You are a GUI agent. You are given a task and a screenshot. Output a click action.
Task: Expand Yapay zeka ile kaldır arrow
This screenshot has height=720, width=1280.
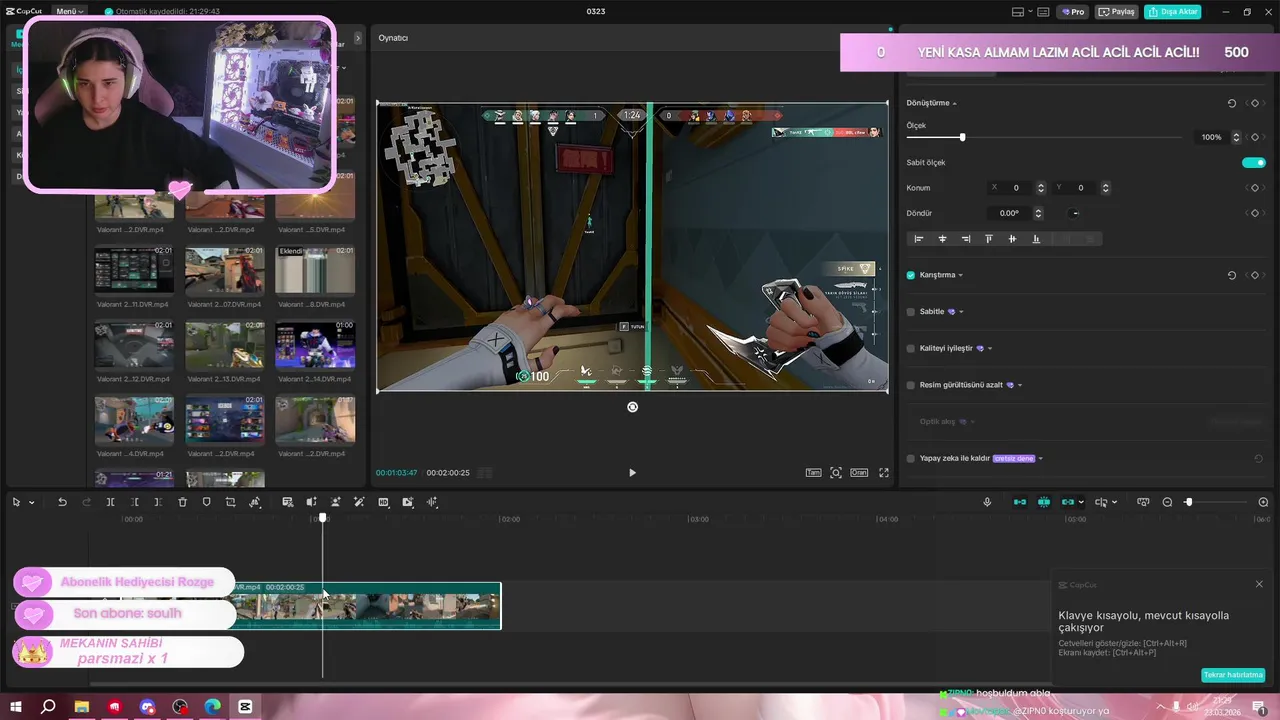point(1041,458)
